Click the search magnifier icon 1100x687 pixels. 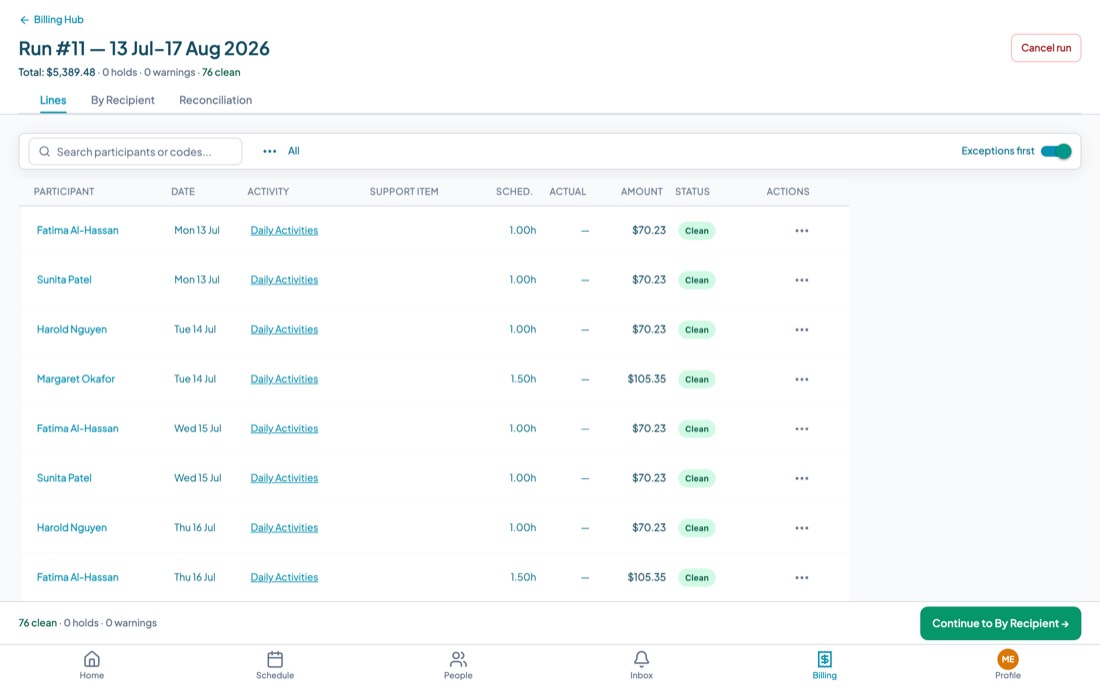[44, 152]
